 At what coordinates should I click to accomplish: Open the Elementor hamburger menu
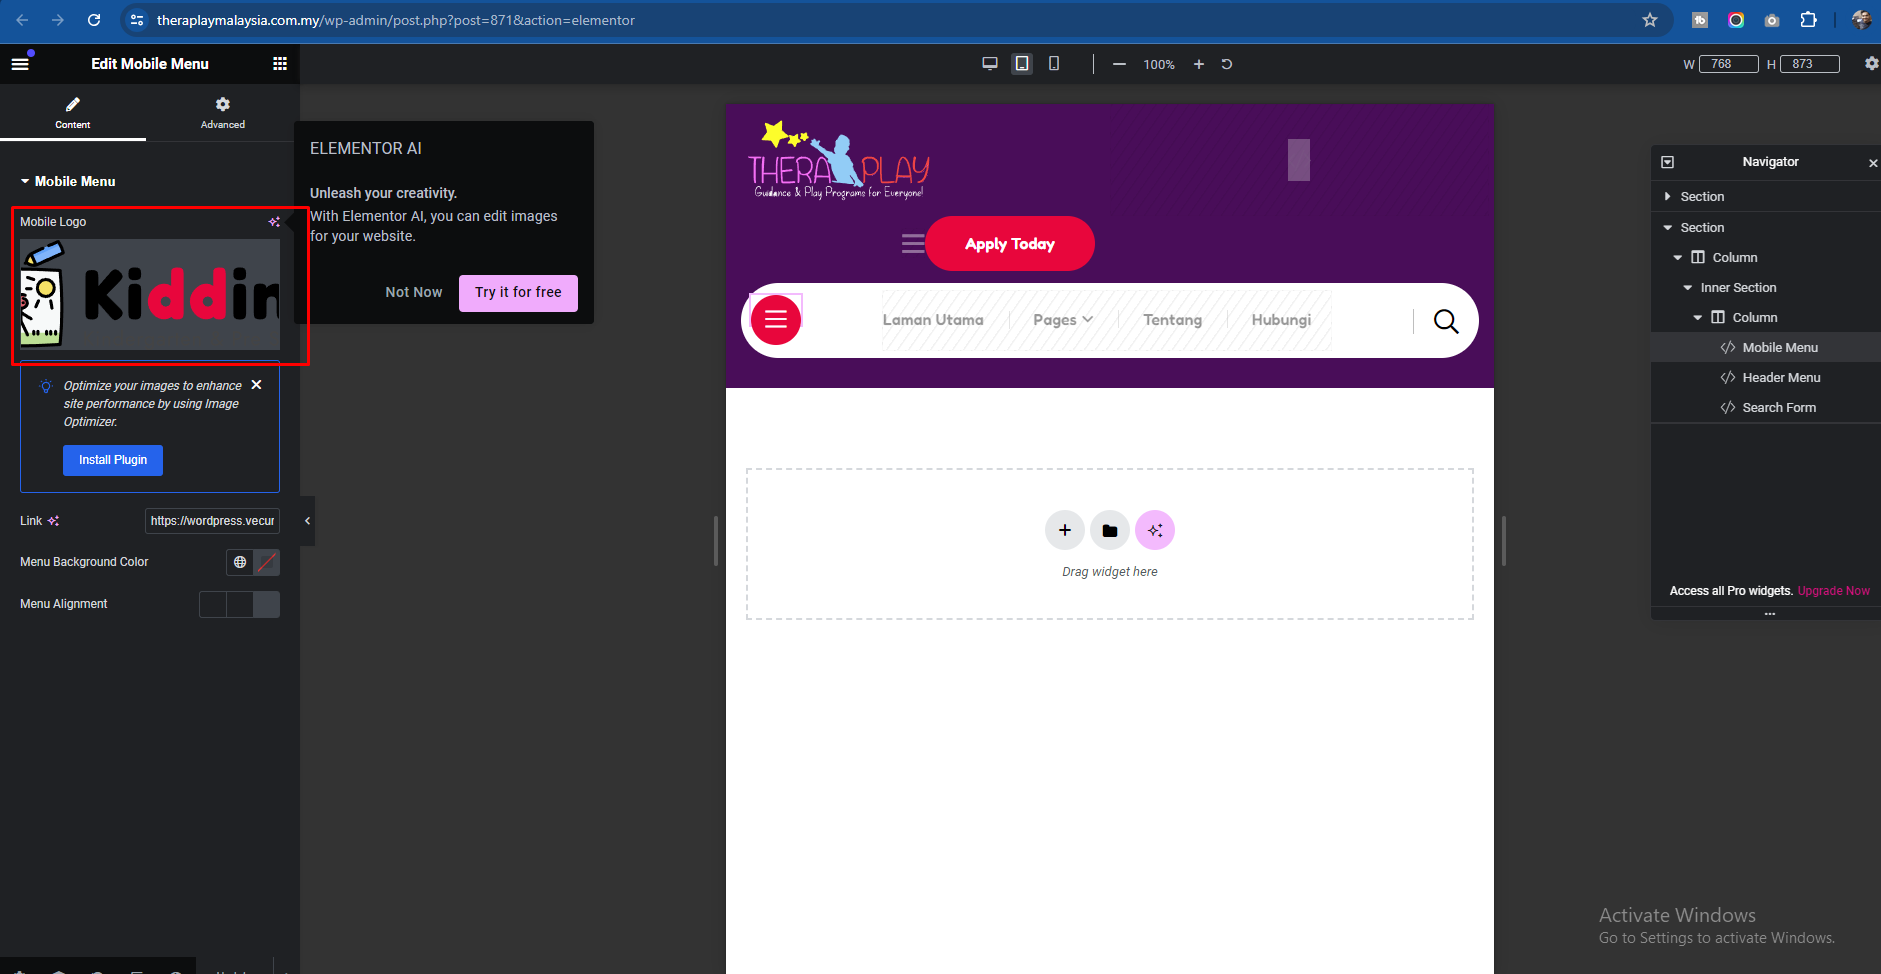coord(20,64)
